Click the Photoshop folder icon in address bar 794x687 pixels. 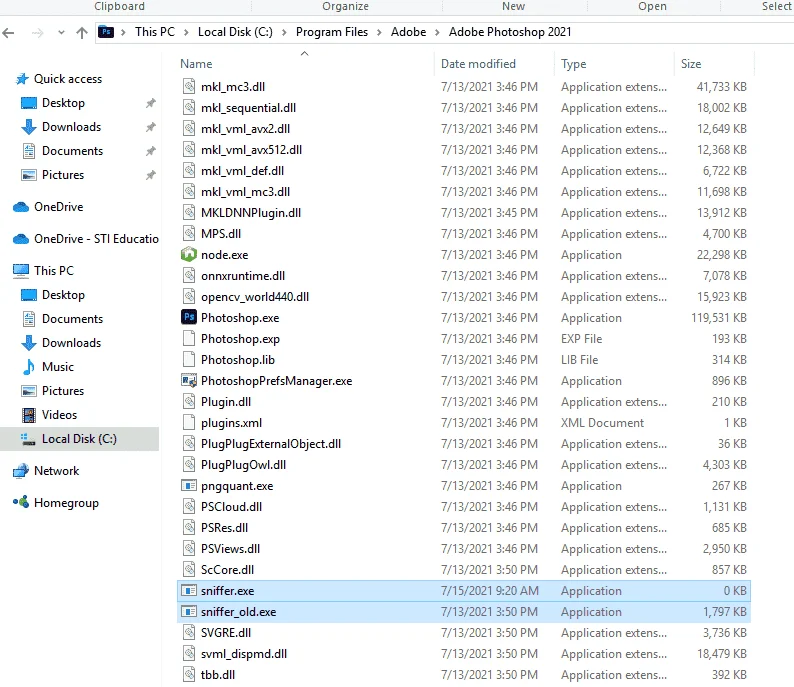[106, 32]
